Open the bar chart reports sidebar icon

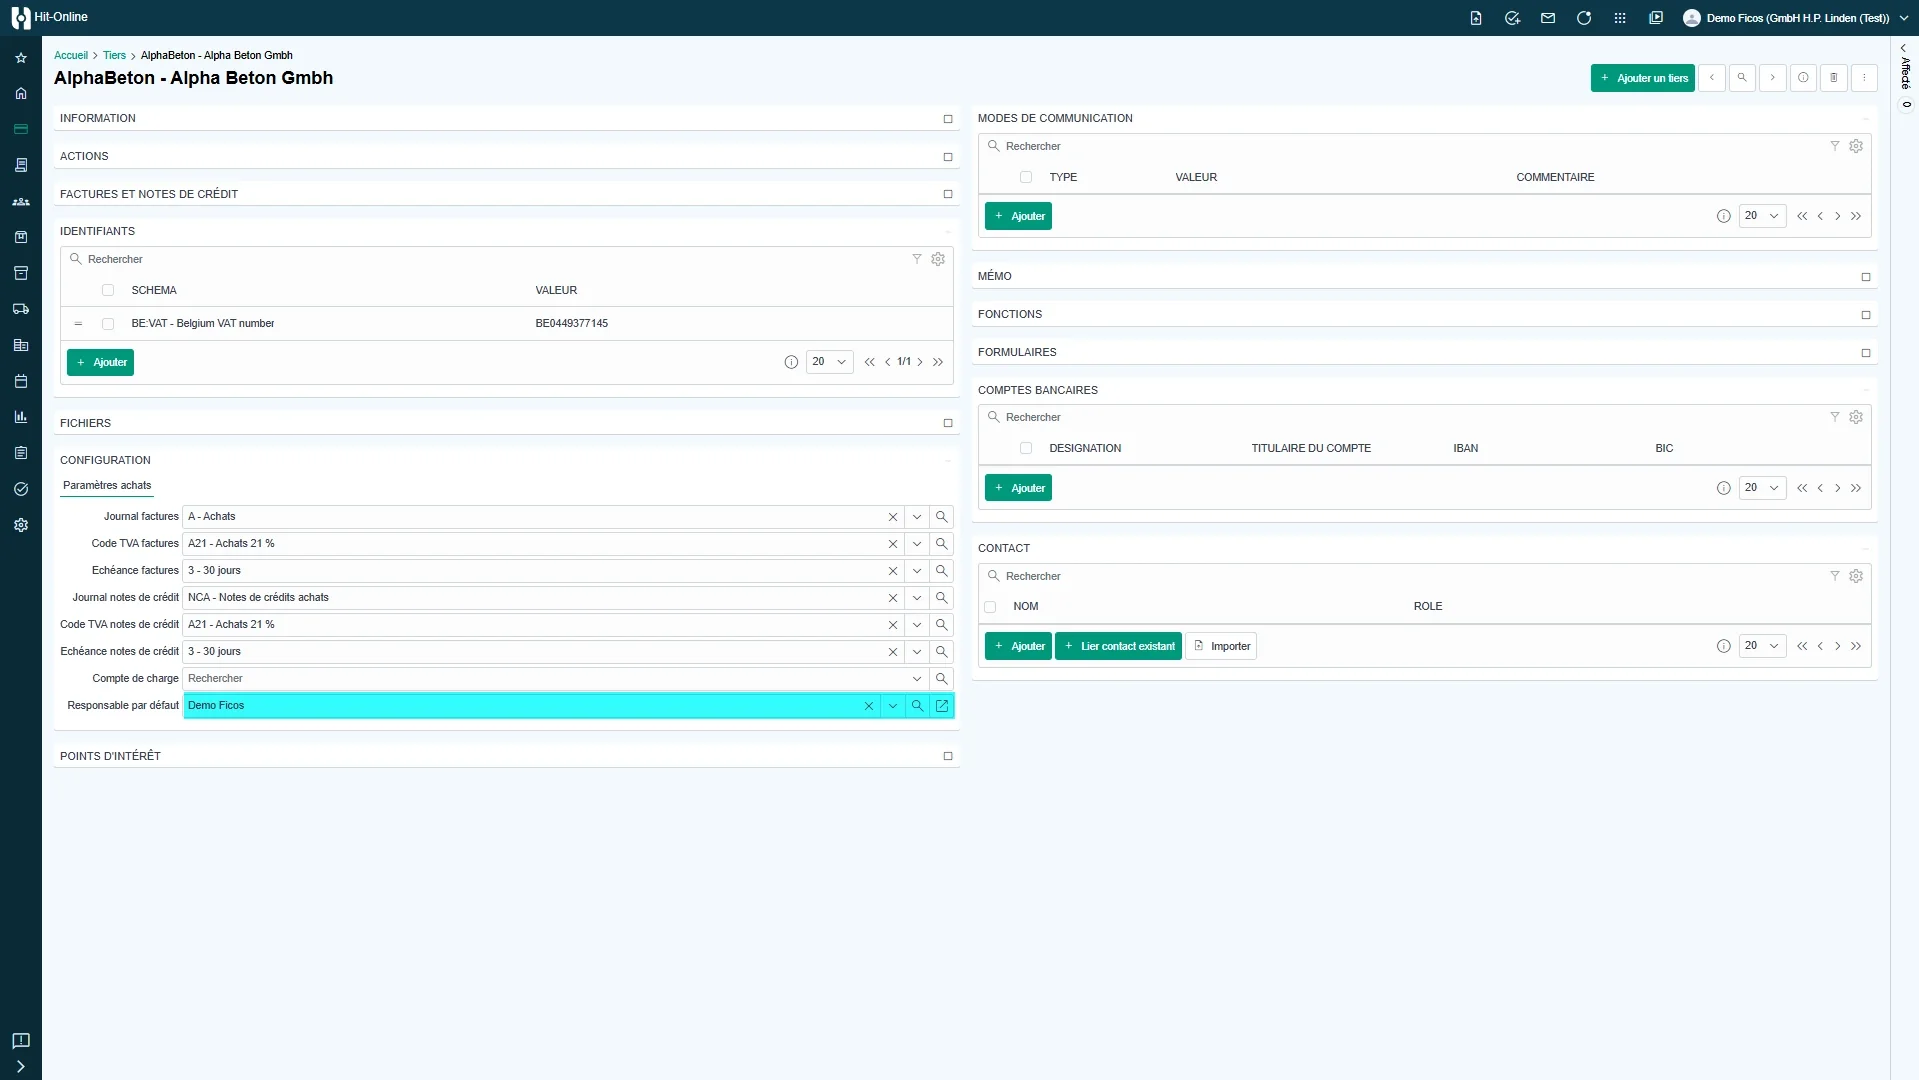coord(21,417)
